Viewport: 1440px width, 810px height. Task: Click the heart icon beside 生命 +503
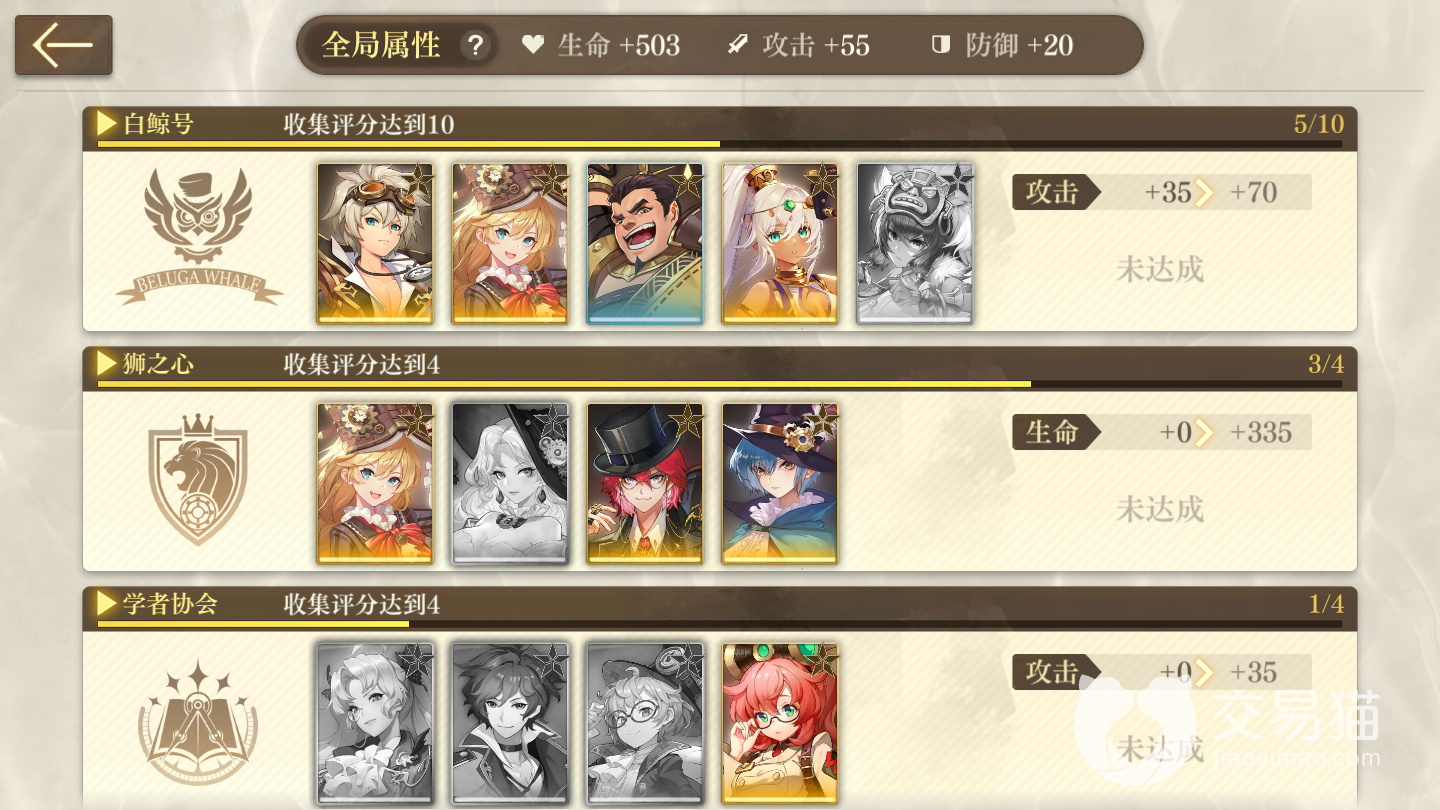(x=533, y=45)
